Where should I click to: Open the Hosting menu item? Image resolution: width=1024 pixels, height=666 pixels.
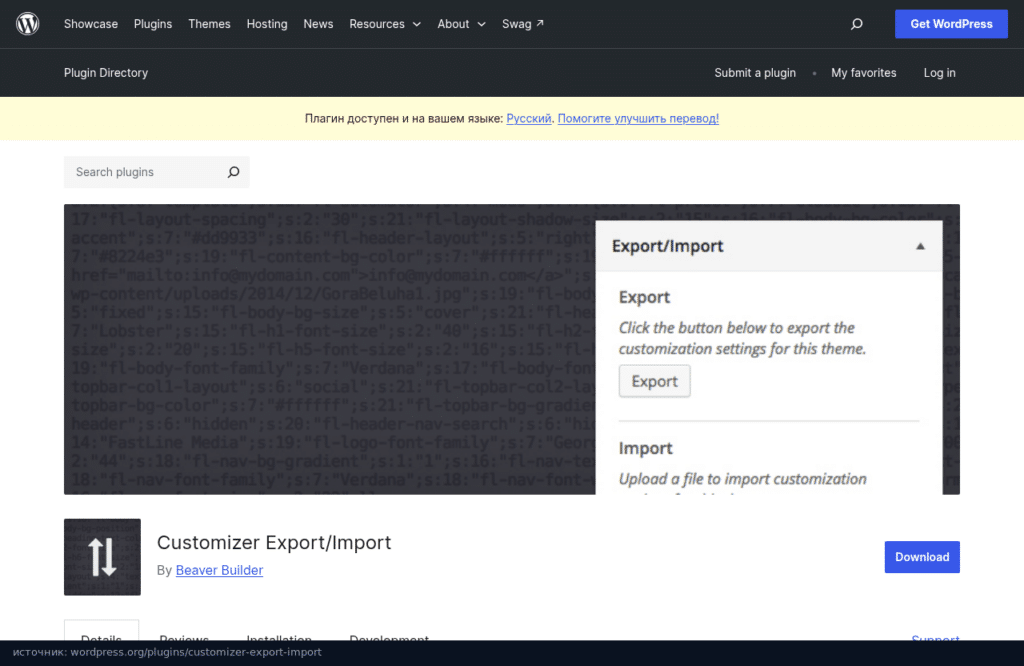(x=266, y=24)
